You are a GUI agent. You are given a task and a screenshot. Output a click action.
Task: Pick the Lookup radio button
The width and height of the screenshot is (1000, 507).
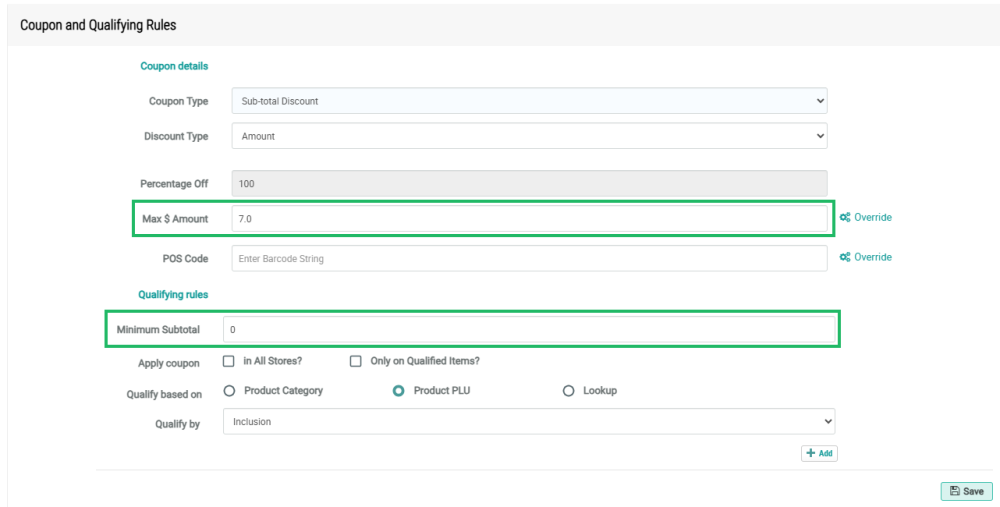pos(569,391)
